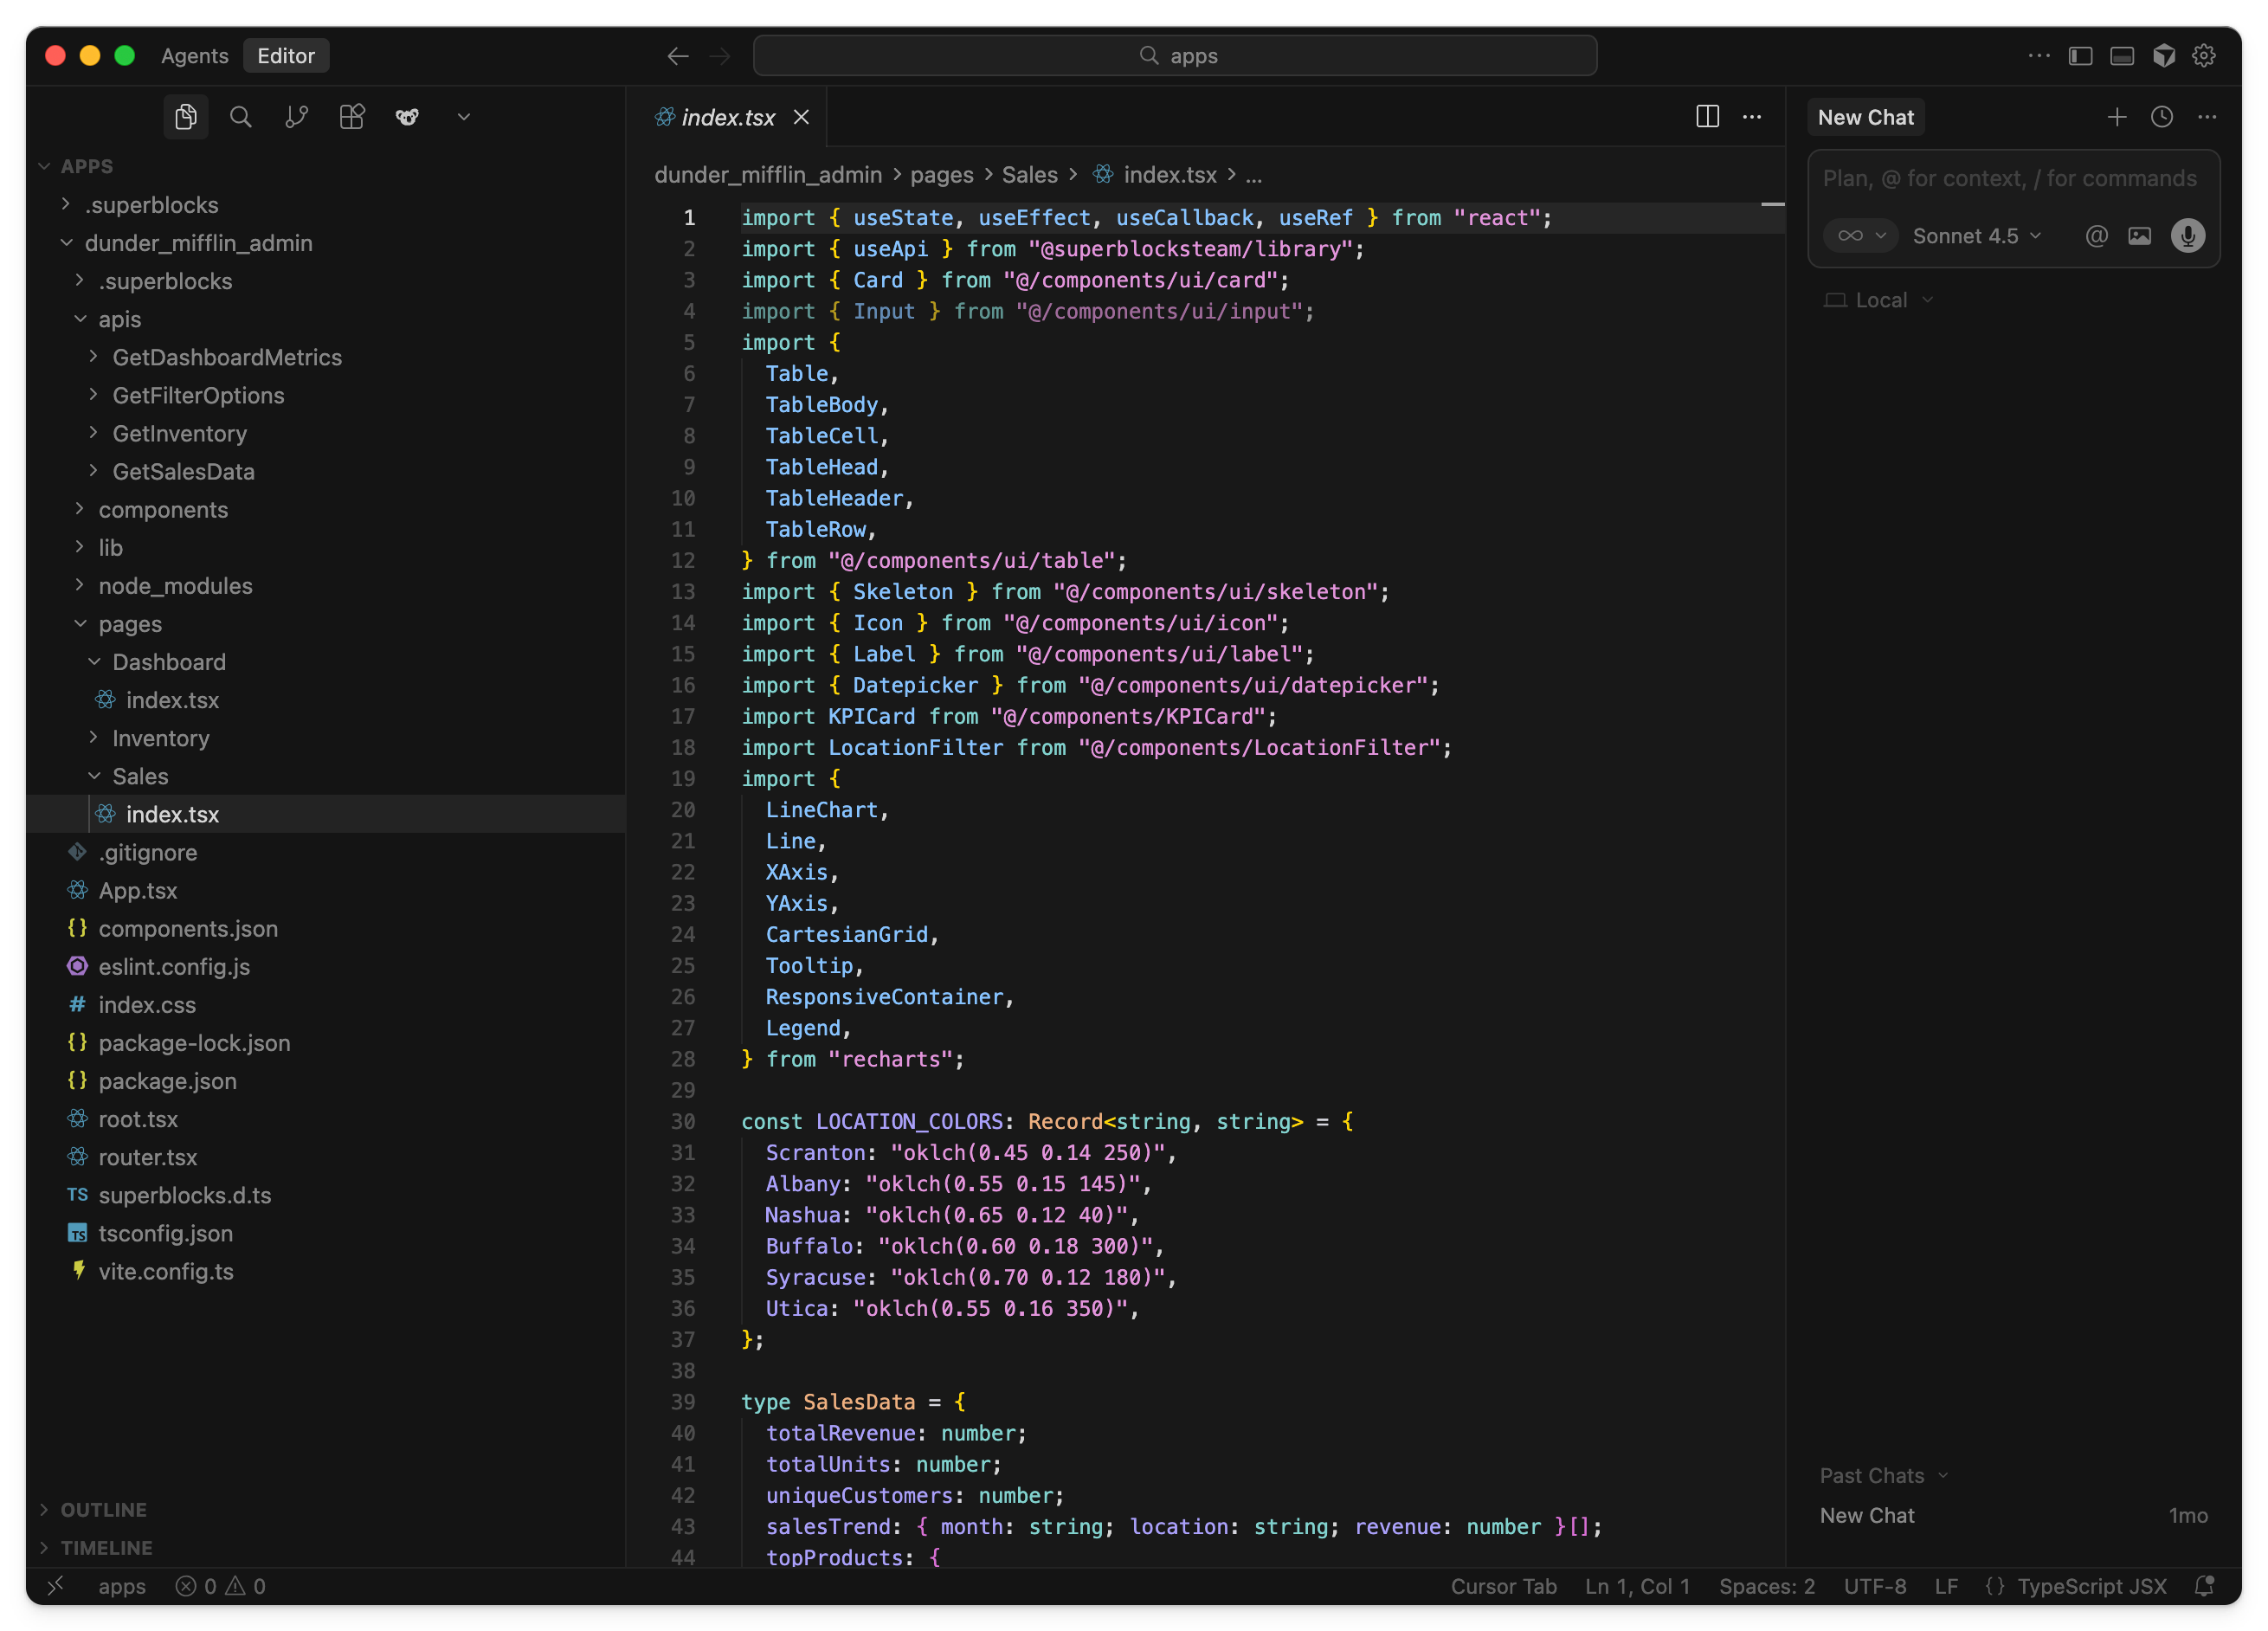Viewport: 2268px width, 1631px height.
Task: Toggle the primary sidebar layout icon
Action: pos(2080,56)
